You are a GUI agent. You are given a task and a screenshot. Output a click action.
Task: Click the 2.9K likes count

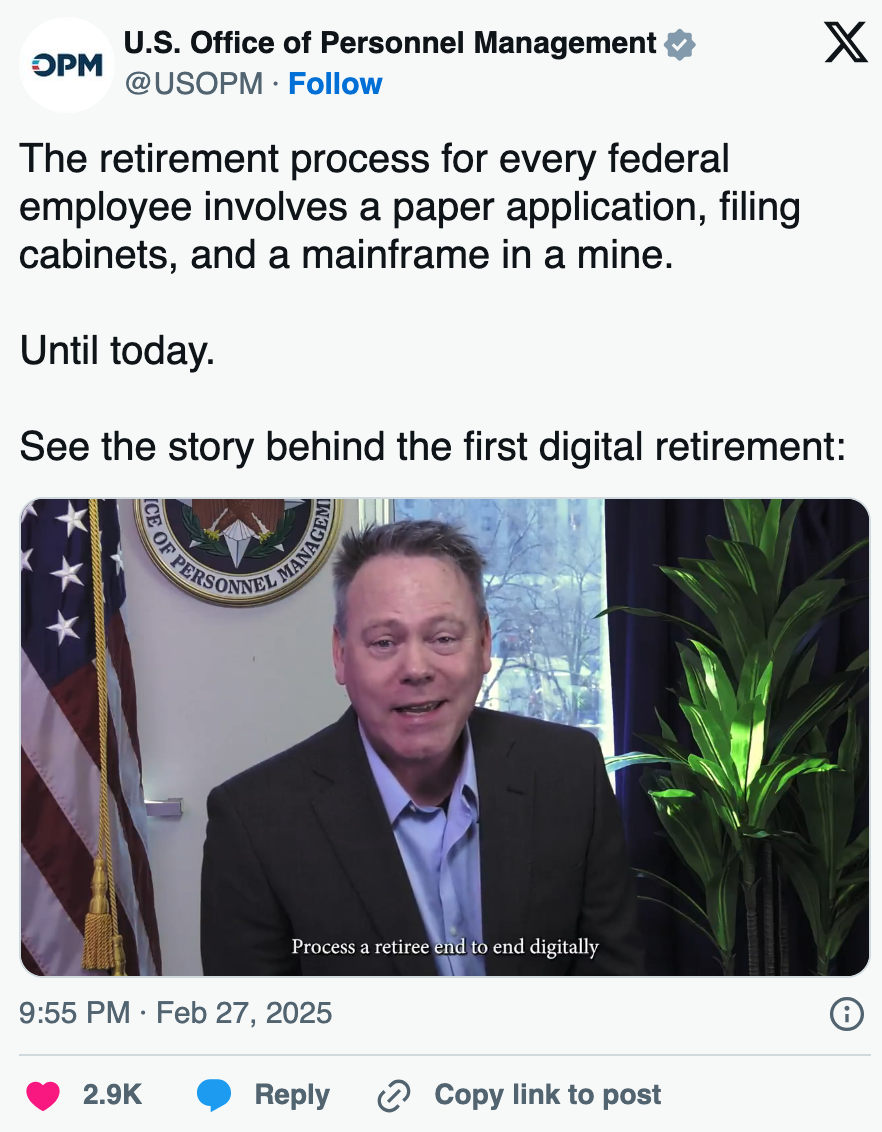pyautogui.click(x=112, y=1094)
